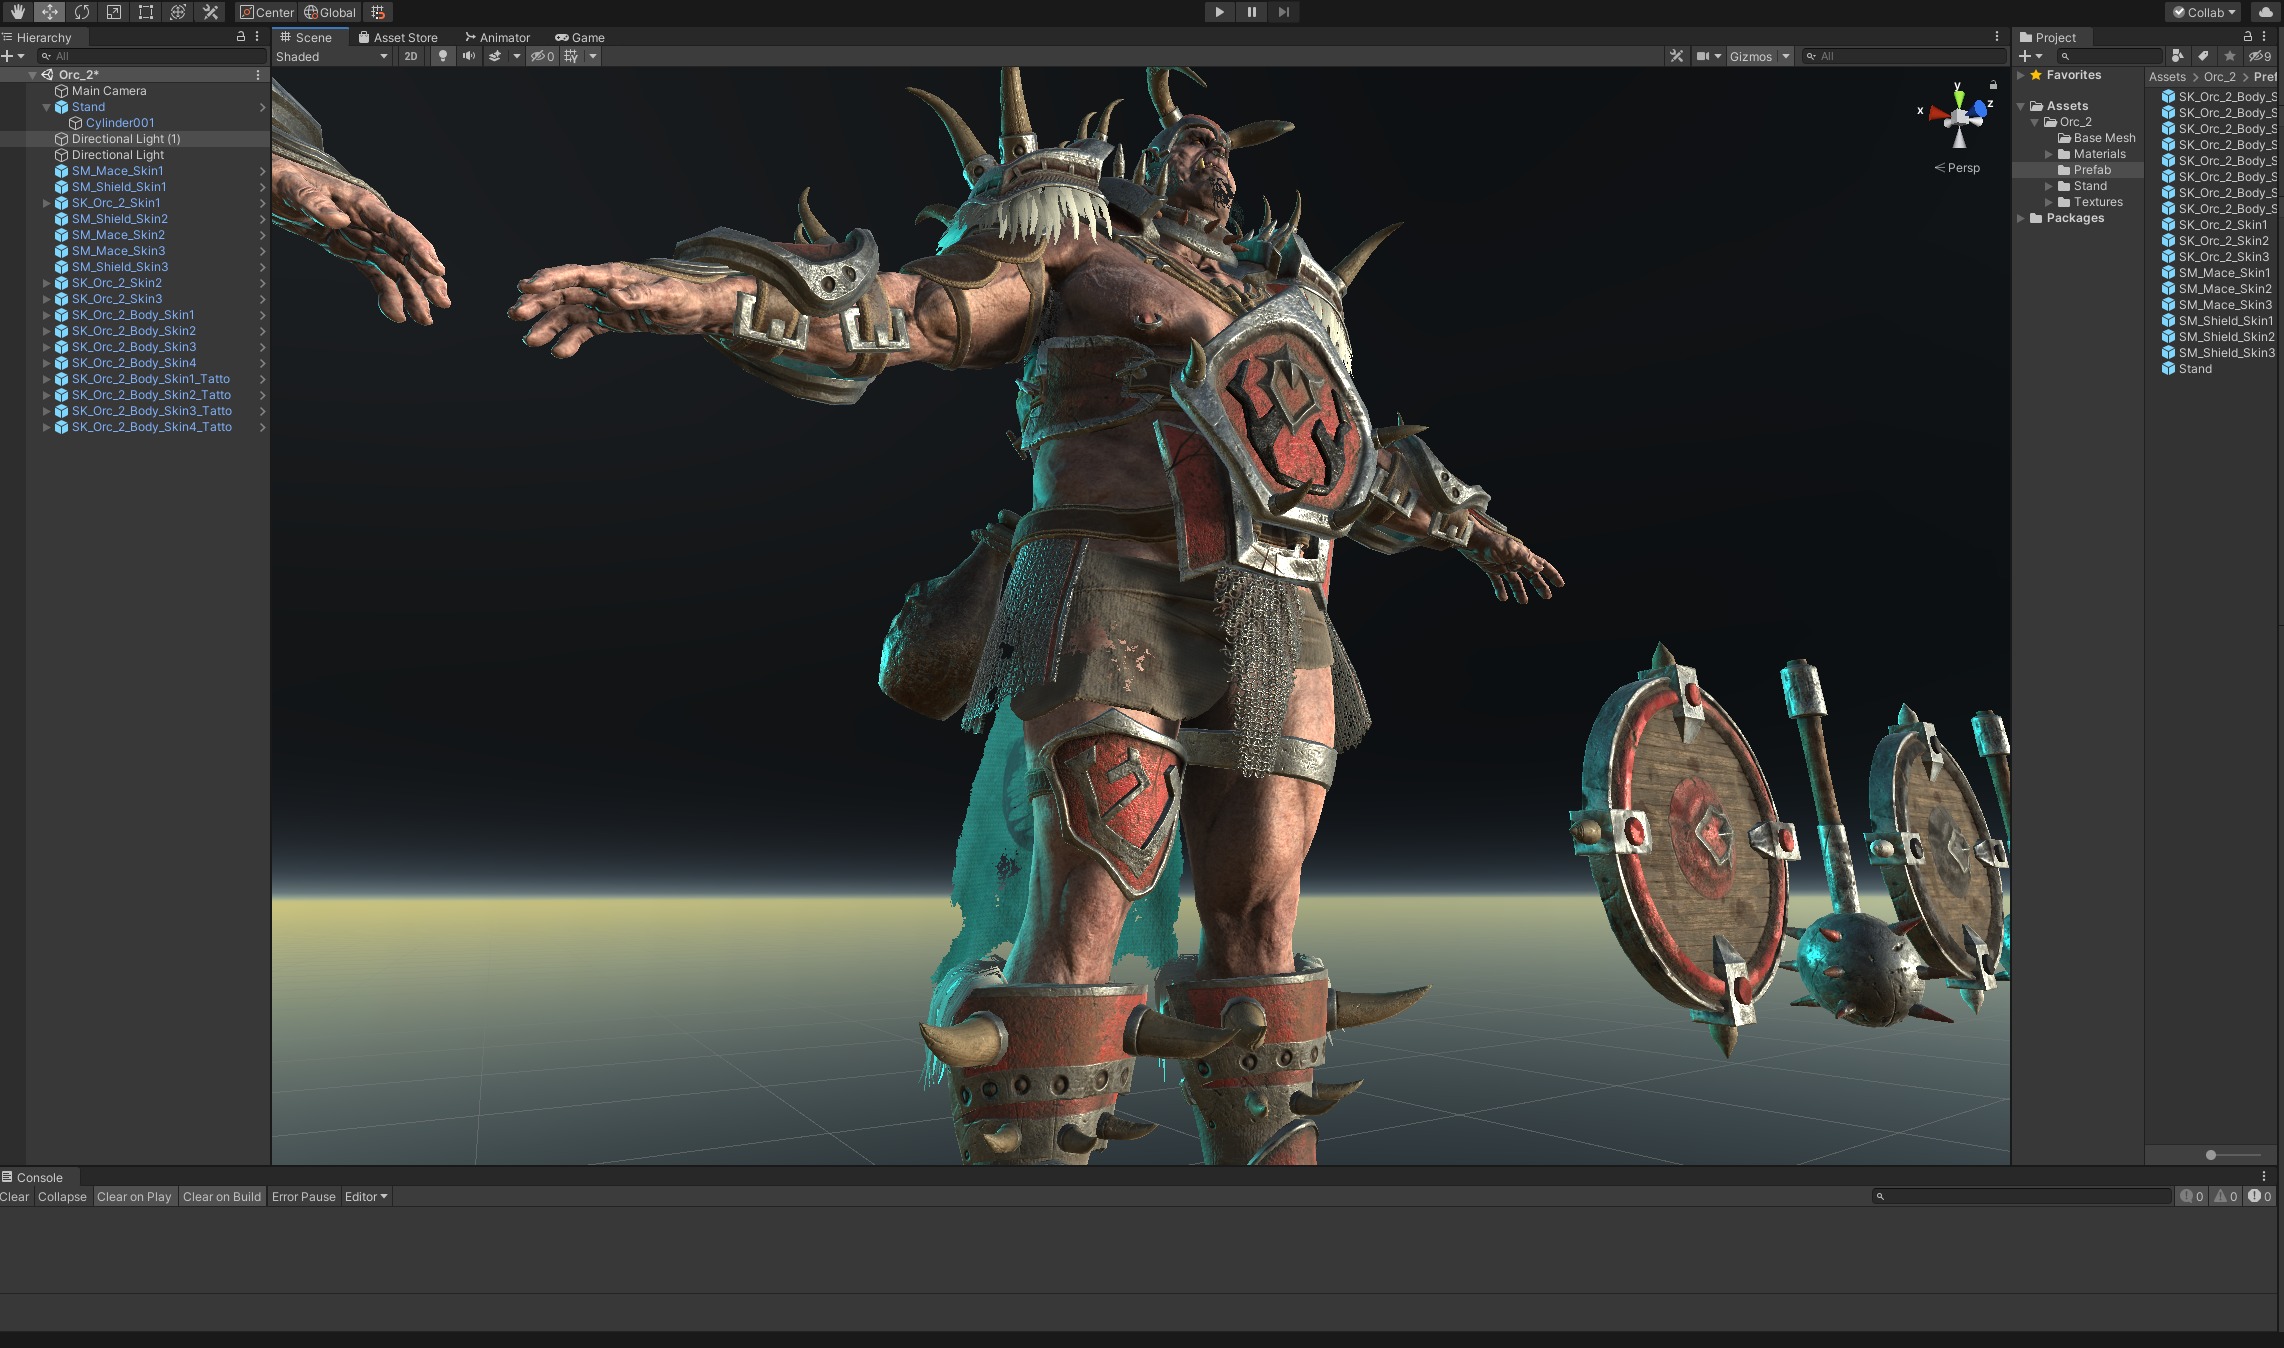Switch to the Asset Store tab
Viewport: 2284px width, 1348px height.
tap(398, 37)
